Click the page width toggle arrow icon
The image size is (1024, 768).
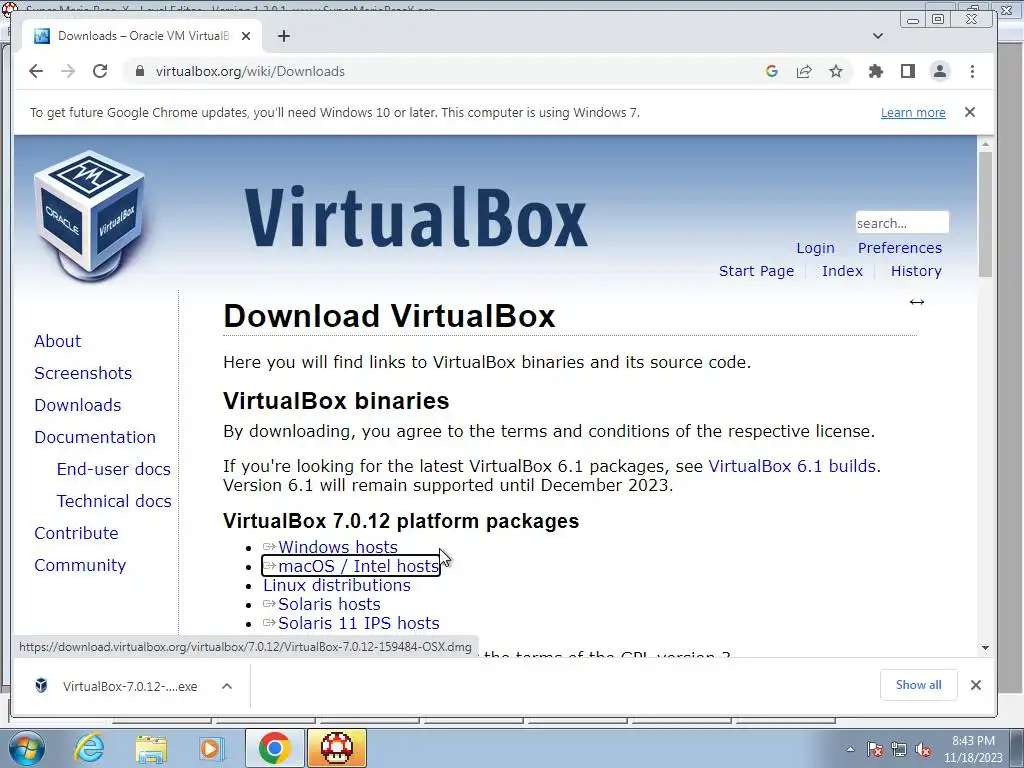[916, 302]
